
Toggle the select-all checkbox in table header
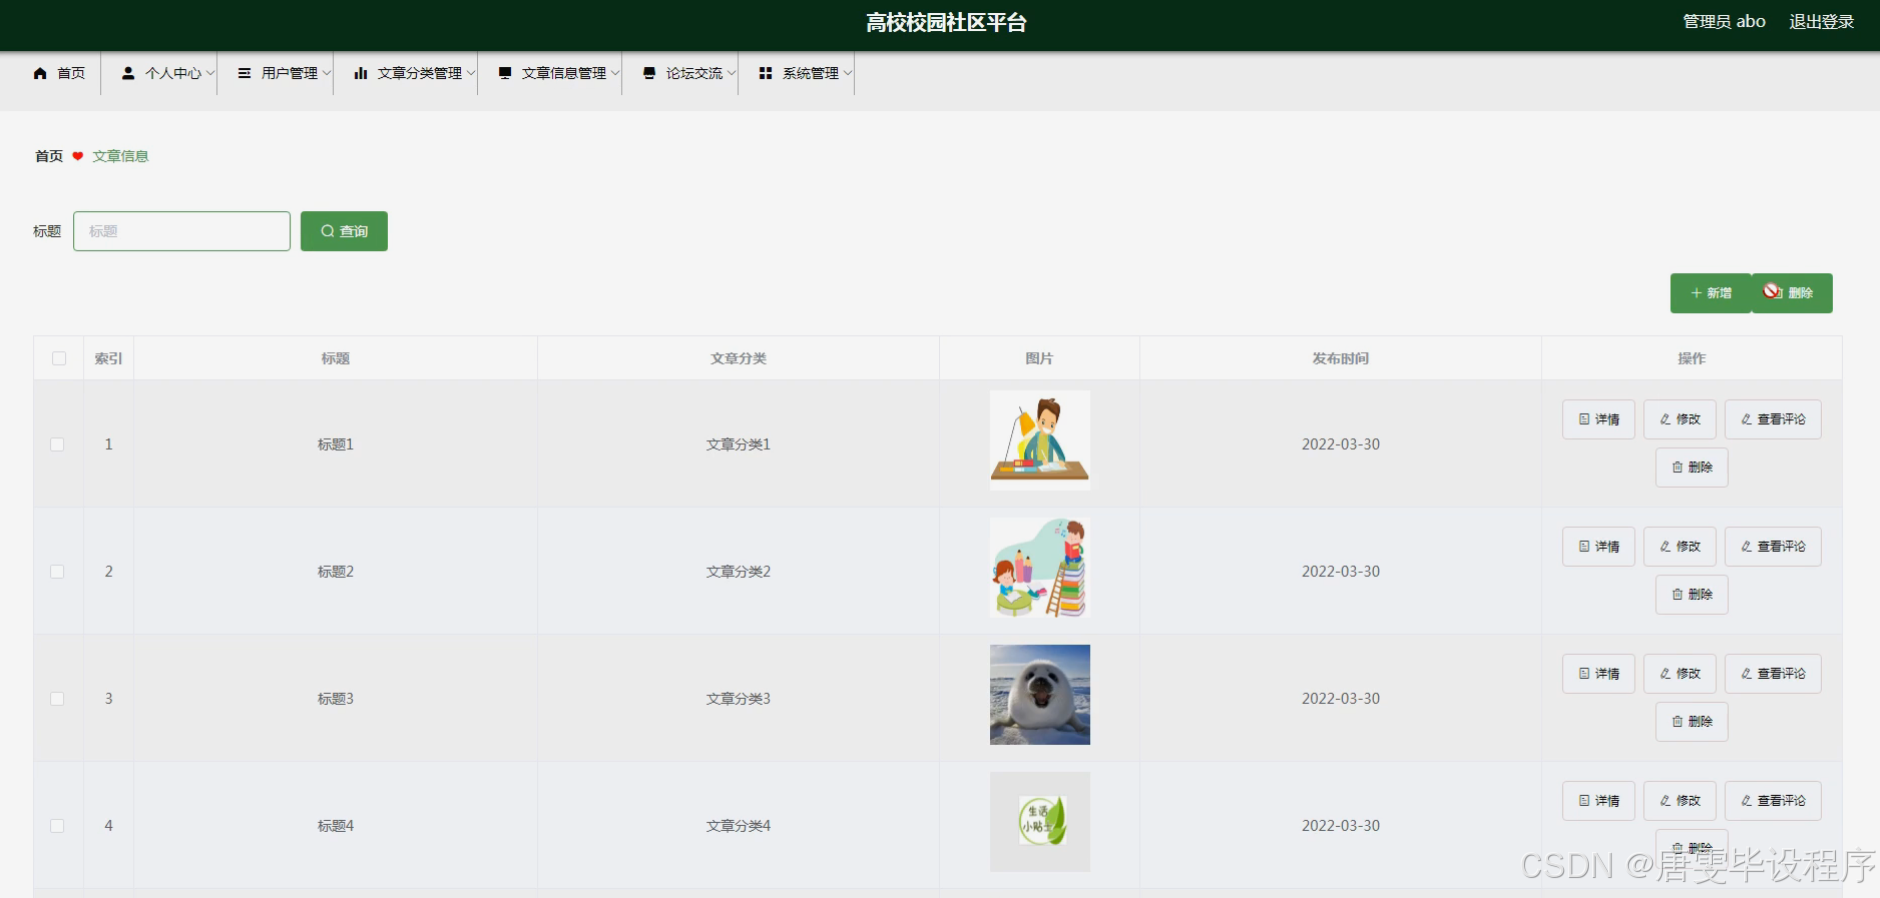click(59, 358)
